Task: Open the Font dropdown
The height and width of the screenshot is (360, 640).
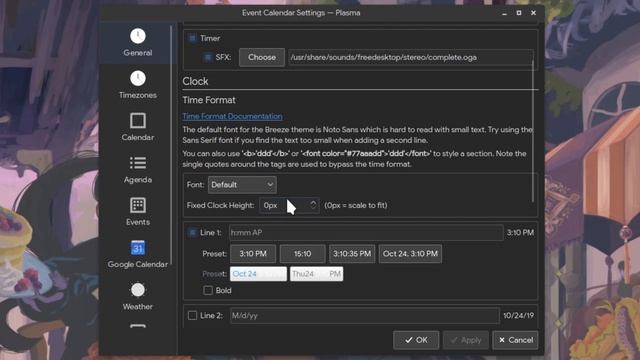Action: click(x=242, y=185)
